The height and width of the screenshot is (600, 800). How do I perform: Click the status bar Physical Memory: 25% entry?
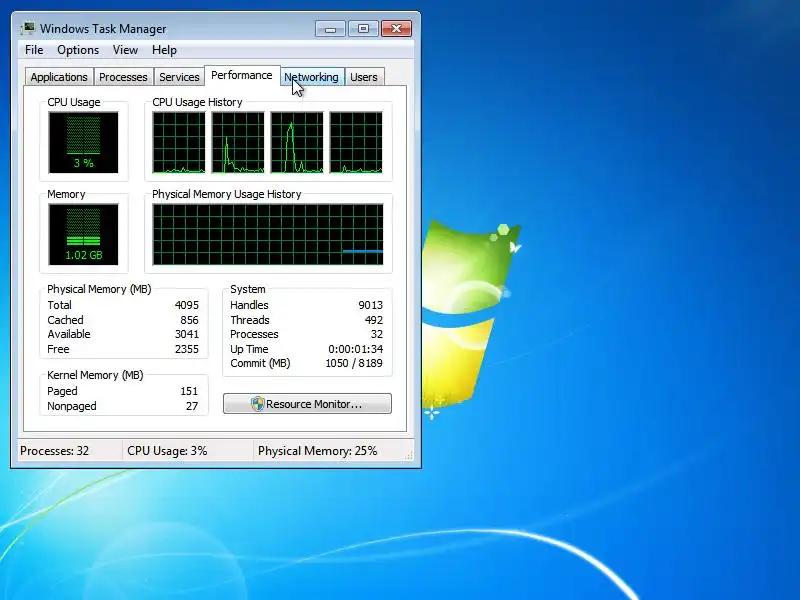click(x=317, y=451)
